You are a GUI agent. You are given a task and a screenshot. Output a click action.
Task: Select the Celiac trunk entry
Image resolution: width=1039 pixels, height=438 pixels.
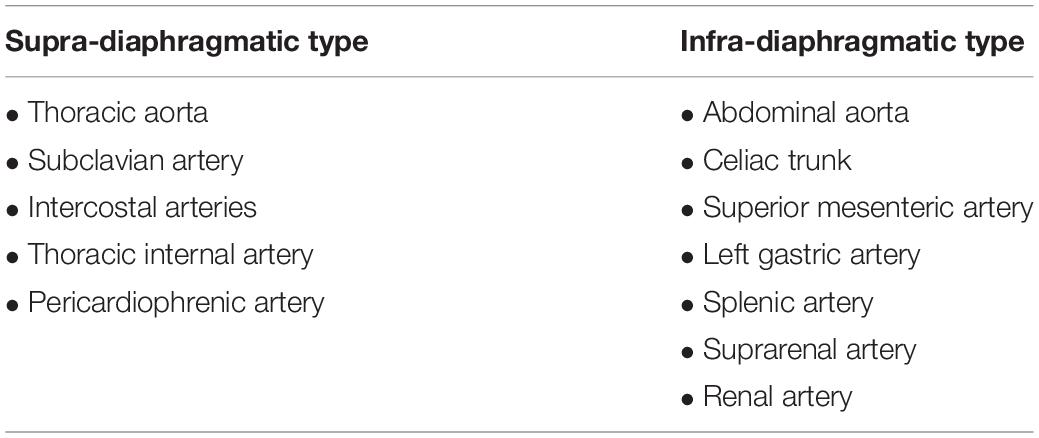click(x=777, y=160)
